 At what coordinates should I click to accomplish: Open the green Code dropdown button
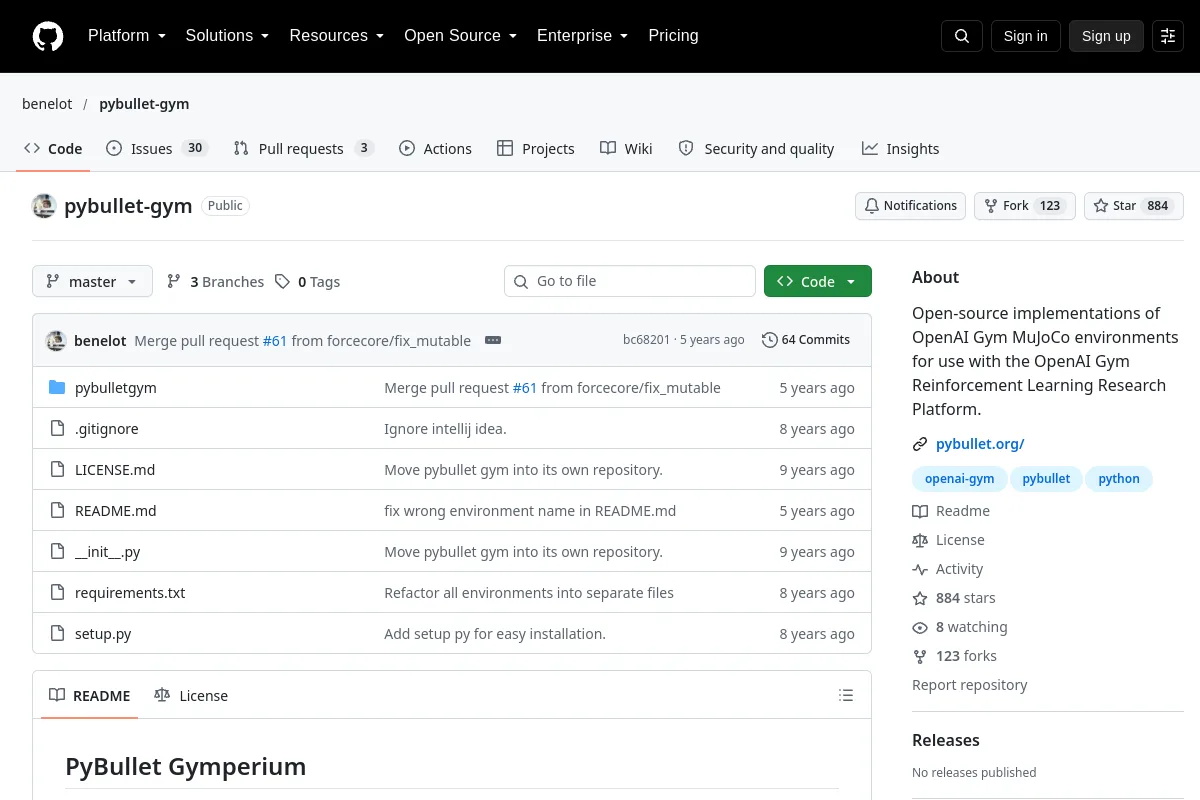(818, 281)
